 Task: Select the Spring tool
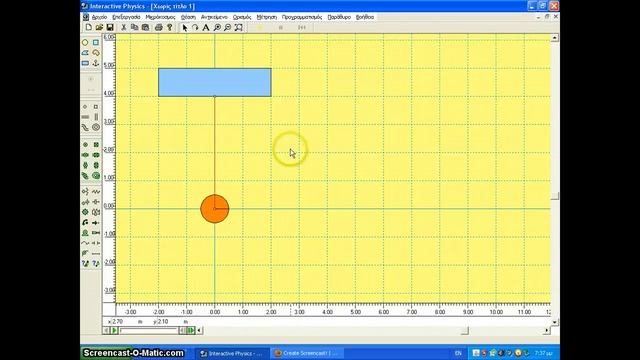pyautogui.click(x=96, y=191)
